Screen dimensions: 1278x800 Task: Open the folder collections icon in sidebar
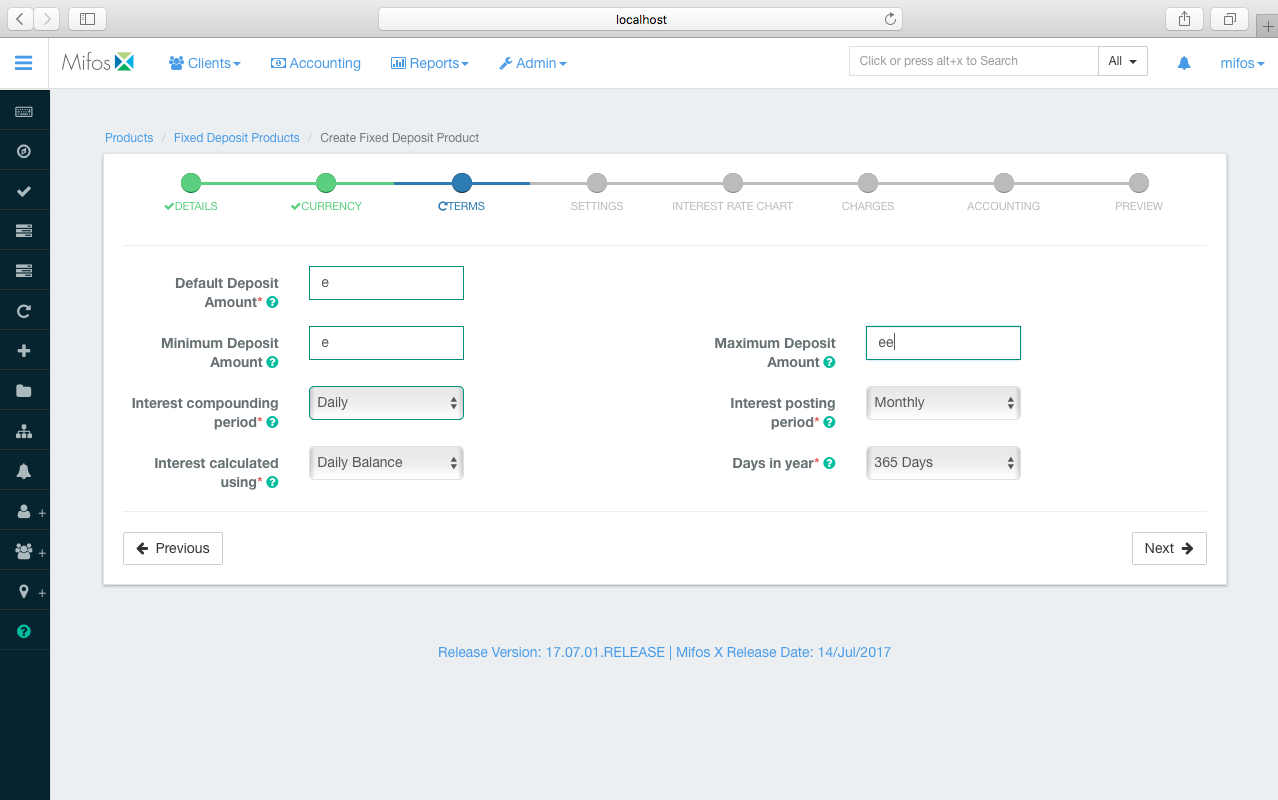coord(24,390)
